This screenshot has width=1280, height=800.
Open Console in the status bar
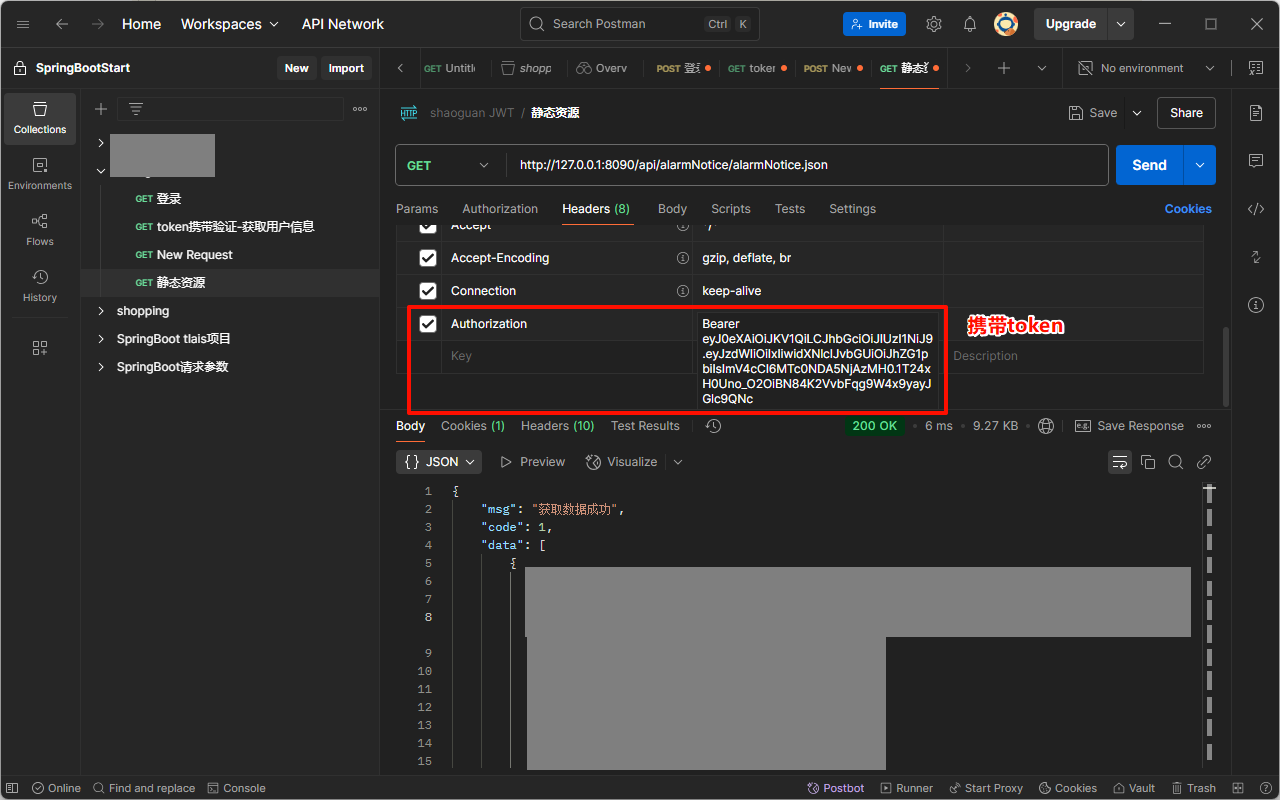pos(236,788)
